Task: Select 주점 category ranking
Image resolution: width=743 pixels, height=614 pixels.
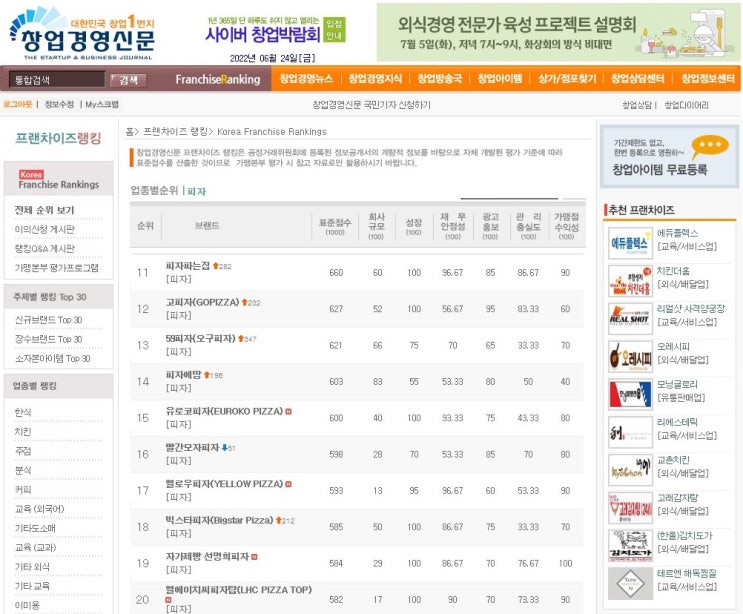Action: pos(23,451)
